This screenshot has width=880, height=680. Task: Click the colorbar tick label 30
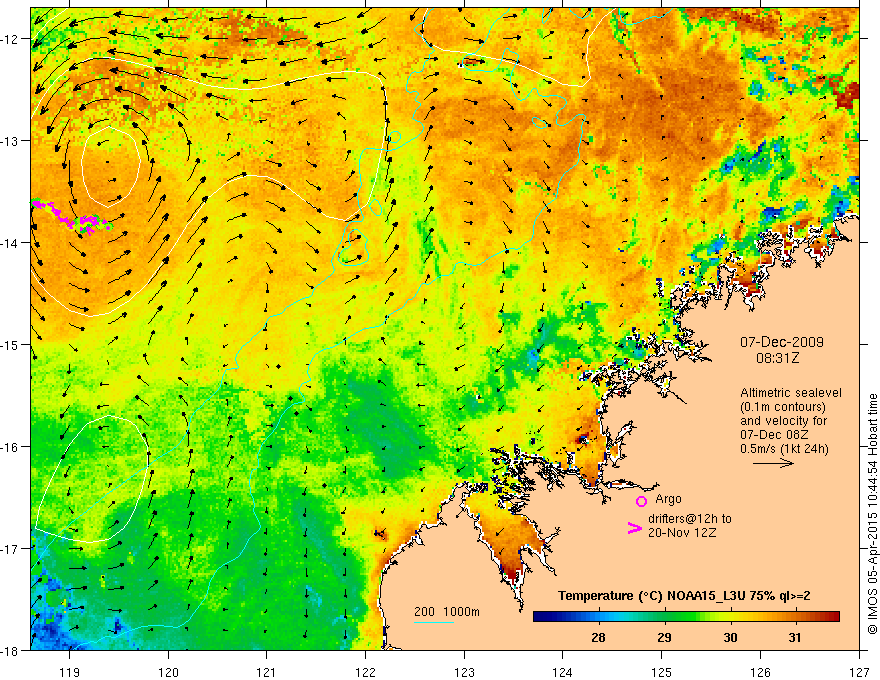pyautogui.click(x=730, y=637)
